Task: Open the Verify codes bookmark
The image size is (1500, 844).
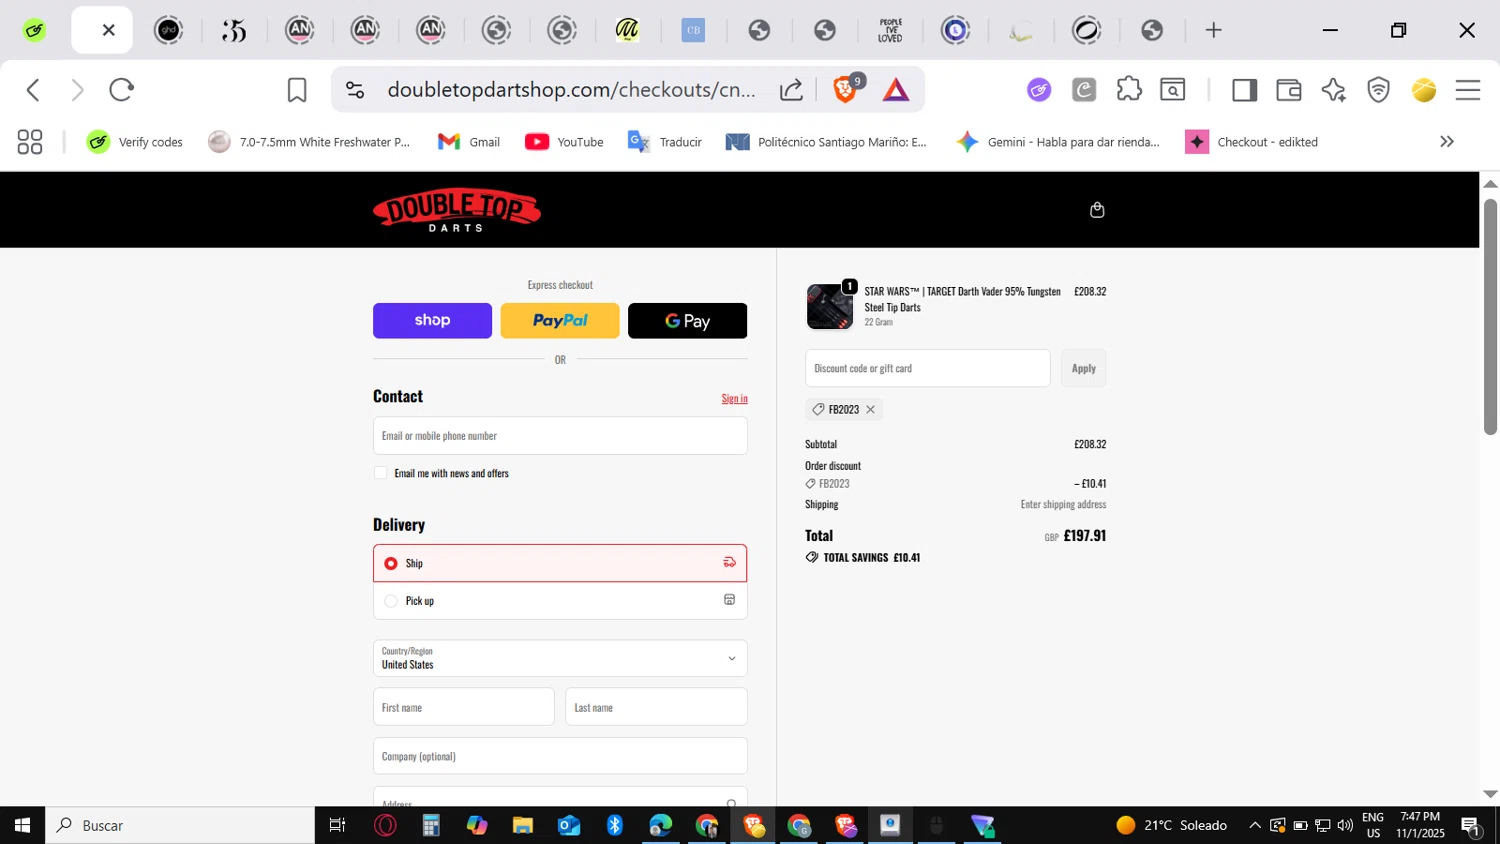Action: coord(135,142)
